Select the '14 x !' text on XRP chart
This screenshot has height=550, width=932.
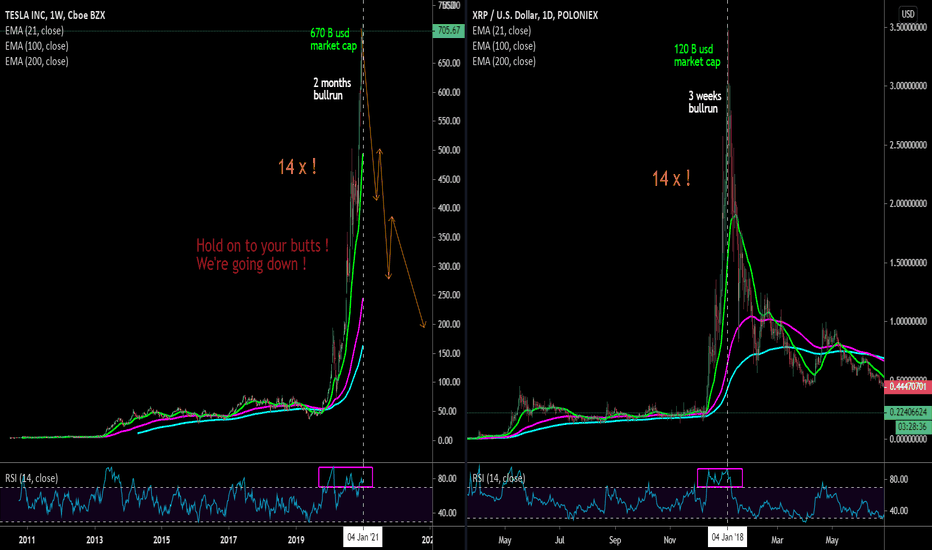click(x=671, y=178)
